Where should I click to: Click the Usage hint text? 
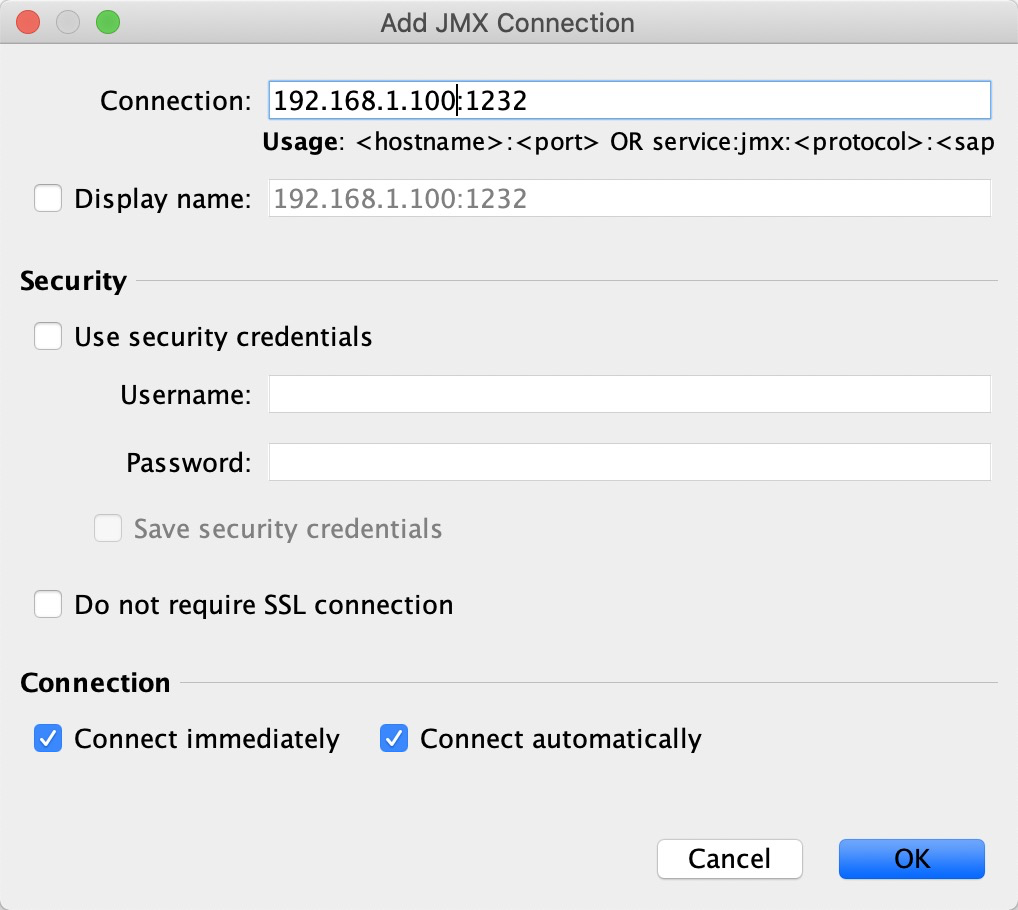tap(628, 141)
